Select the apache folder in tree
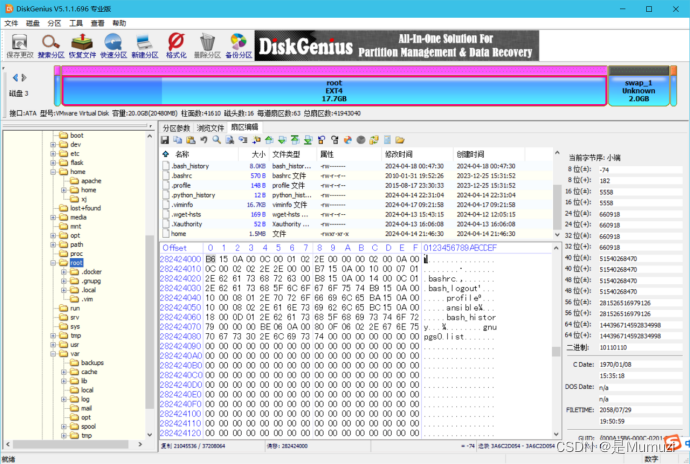 point(91,181)
